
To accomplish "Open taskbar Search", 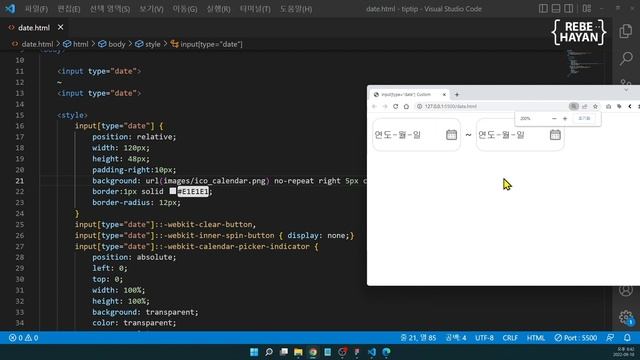I will pyautogui.click(x=269, y=352).
